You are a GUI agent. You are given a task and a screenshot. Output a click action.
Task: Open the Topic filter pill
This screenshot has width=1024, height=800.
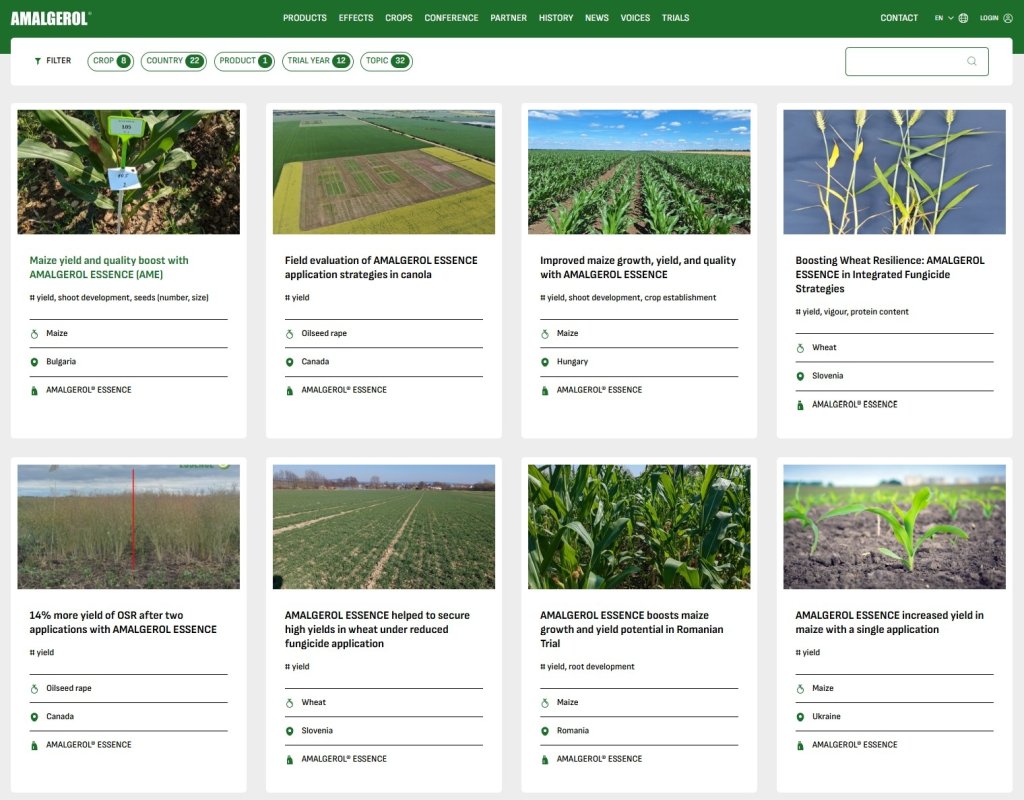coord(386,61)
